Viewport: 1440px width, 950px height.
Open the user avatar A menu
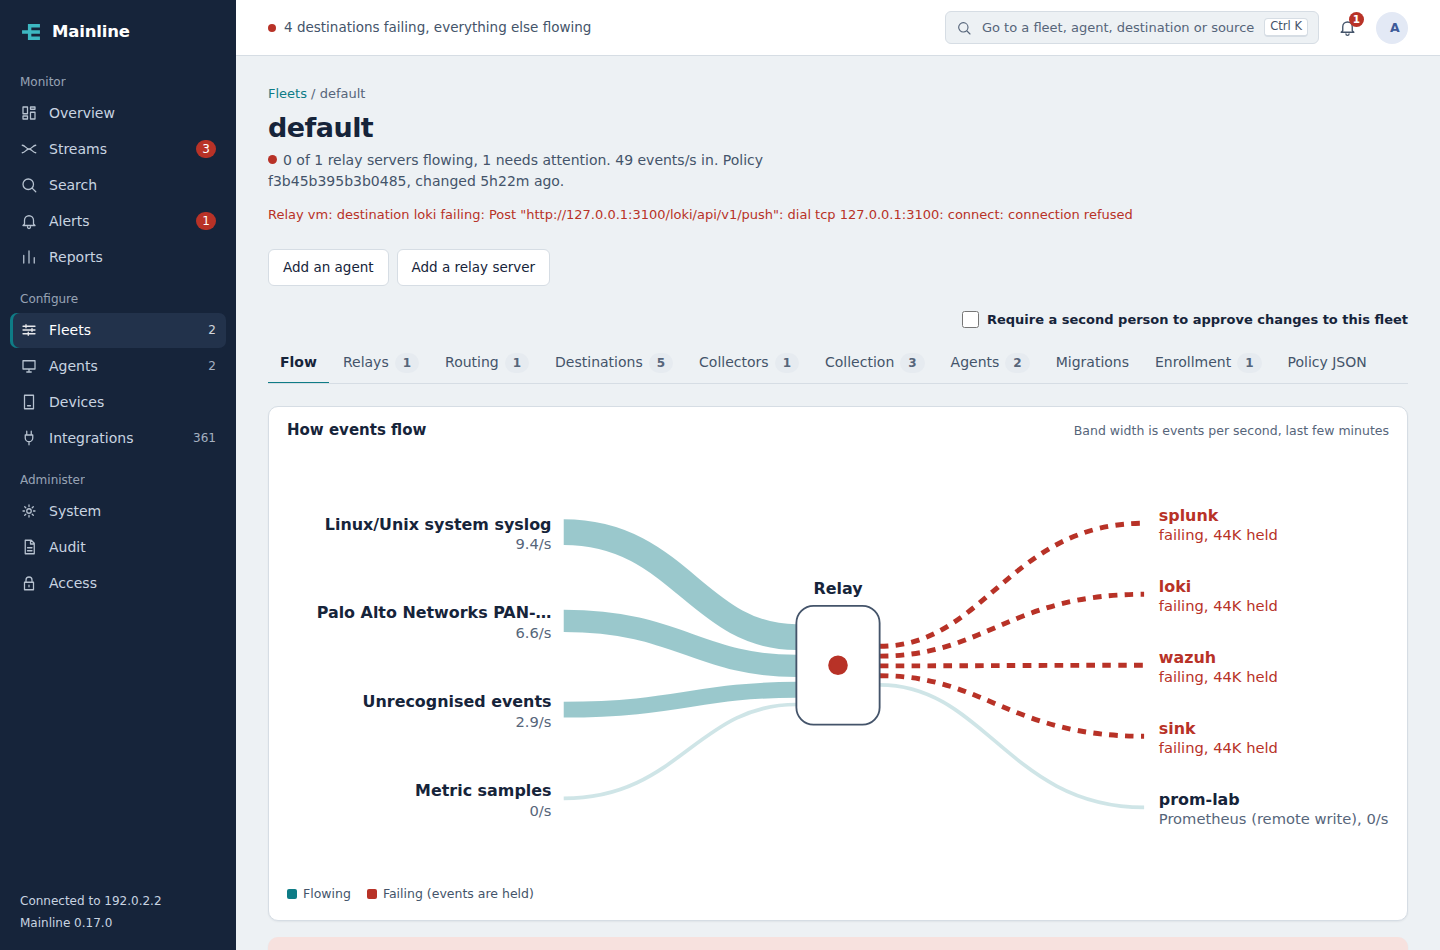click(1392, 28)
